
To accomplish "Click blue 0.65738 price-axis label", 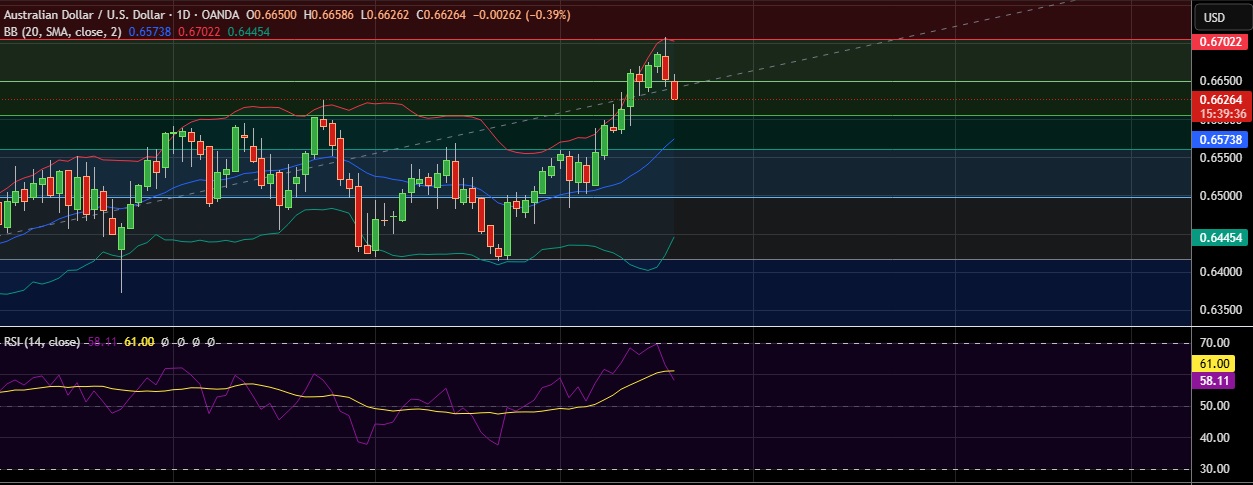I will click(x=1218, y=140).
